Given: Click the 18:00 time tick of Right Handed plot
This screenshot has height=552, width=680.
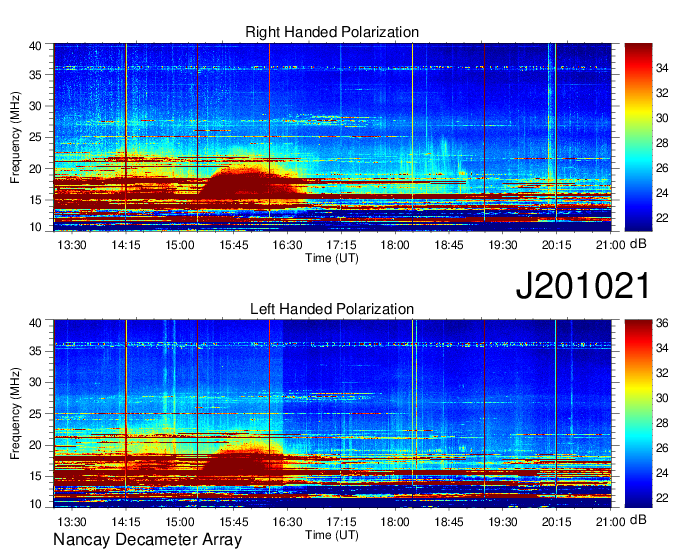Looking at the screenshot, I should coord(395,245).
